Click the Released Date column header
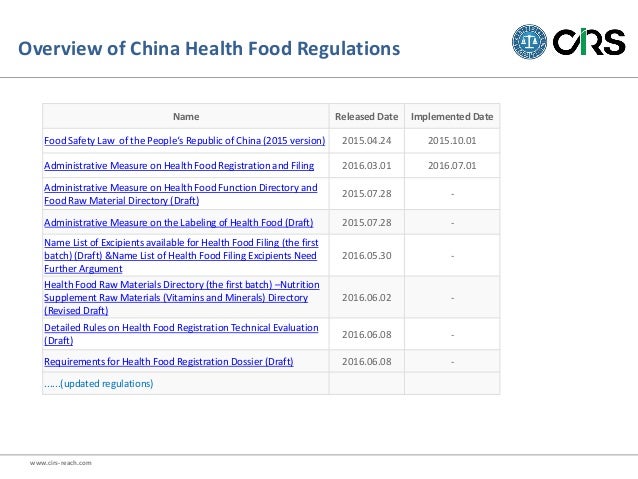The height and width of the screenshot is (479, 638). pyautogui.click(x=367, y=117)
